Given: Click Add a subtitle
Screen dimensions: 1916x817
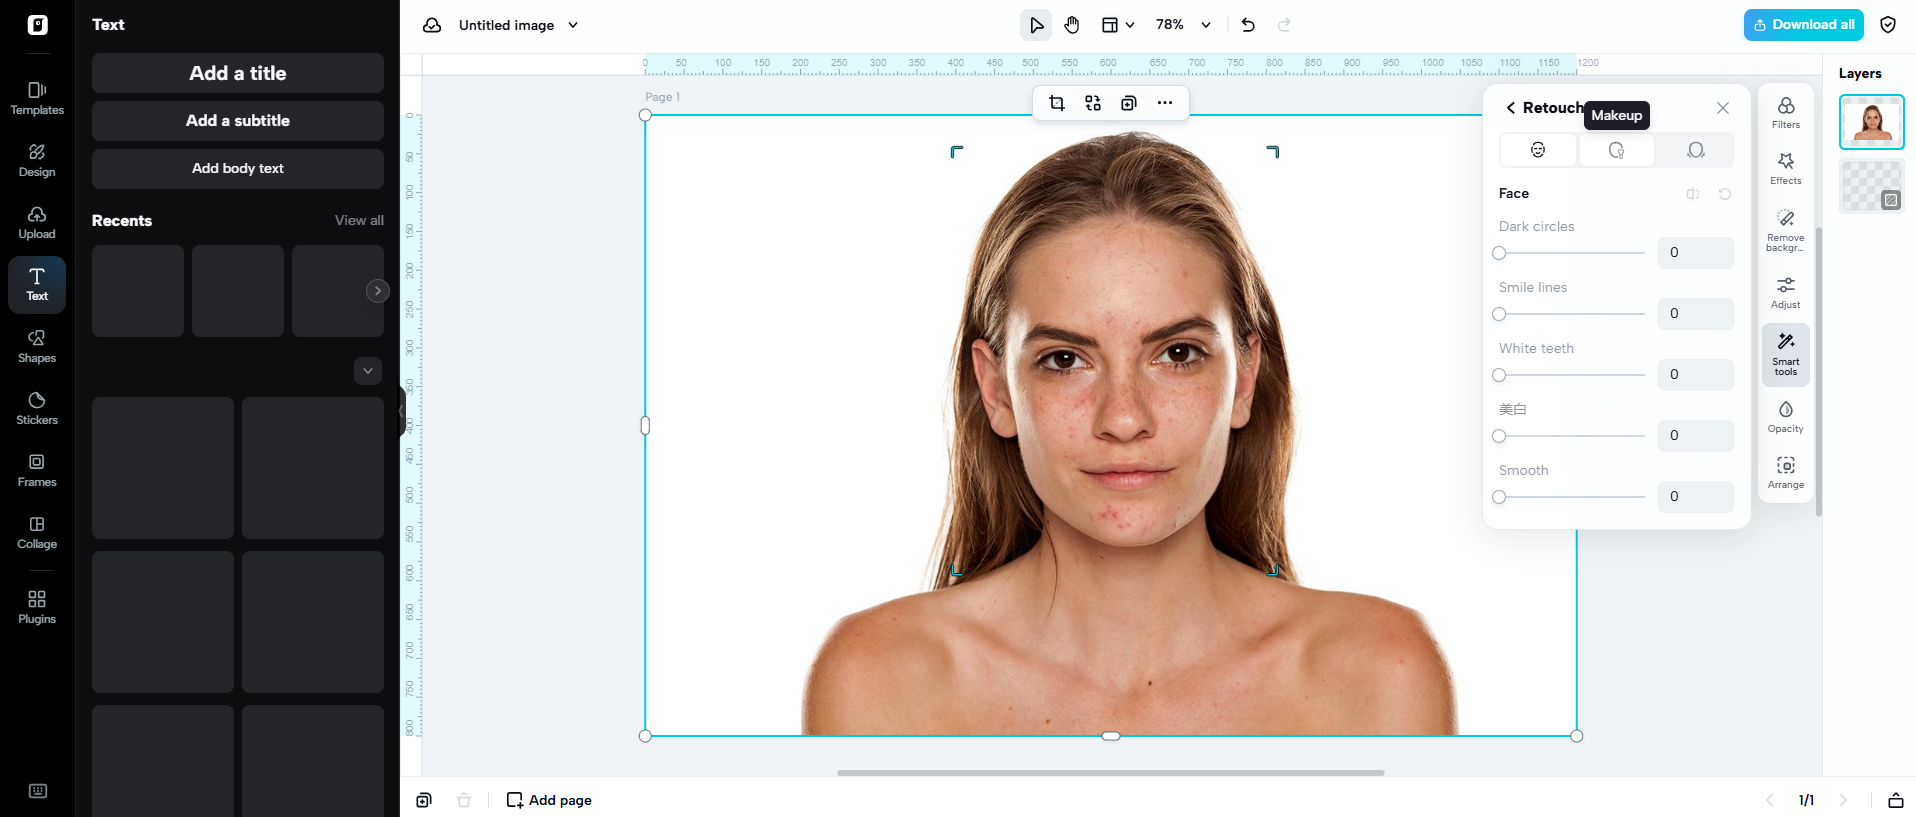Looking at the screenshot, I should (238, 121).
